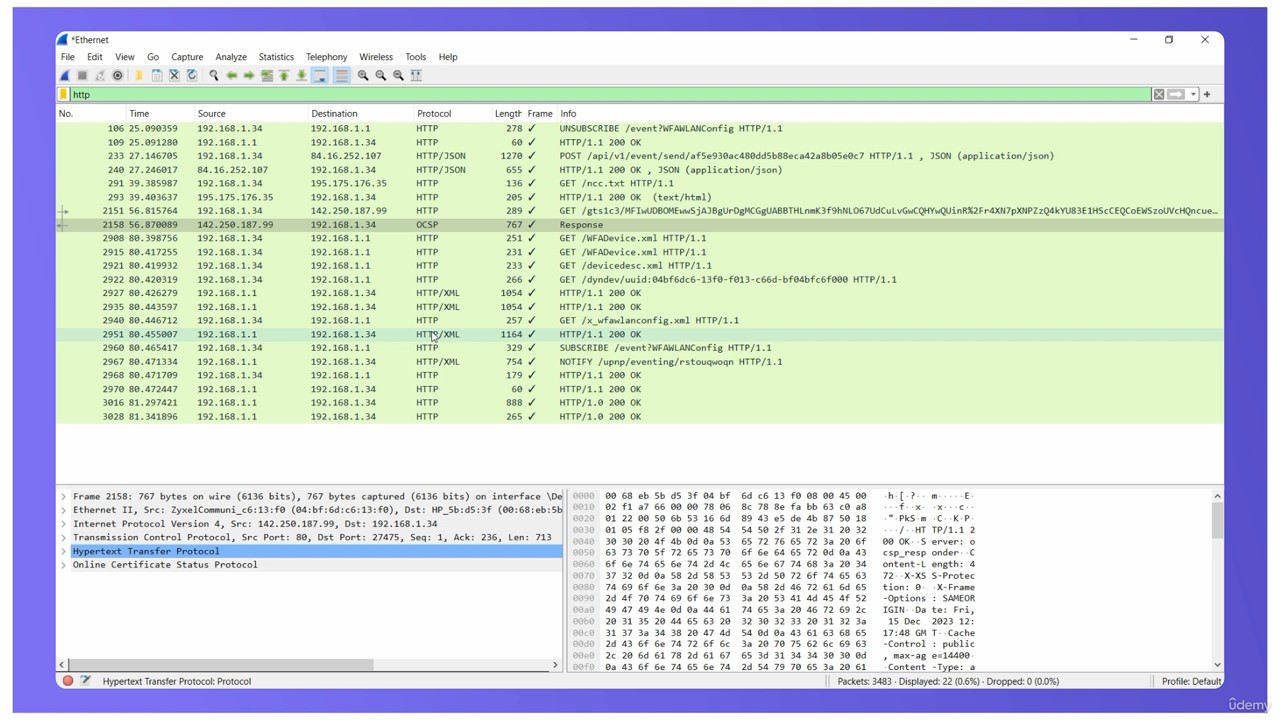1280x720 pixels.
Task: Click Go to specified packet icon
Action: [267, 75]
